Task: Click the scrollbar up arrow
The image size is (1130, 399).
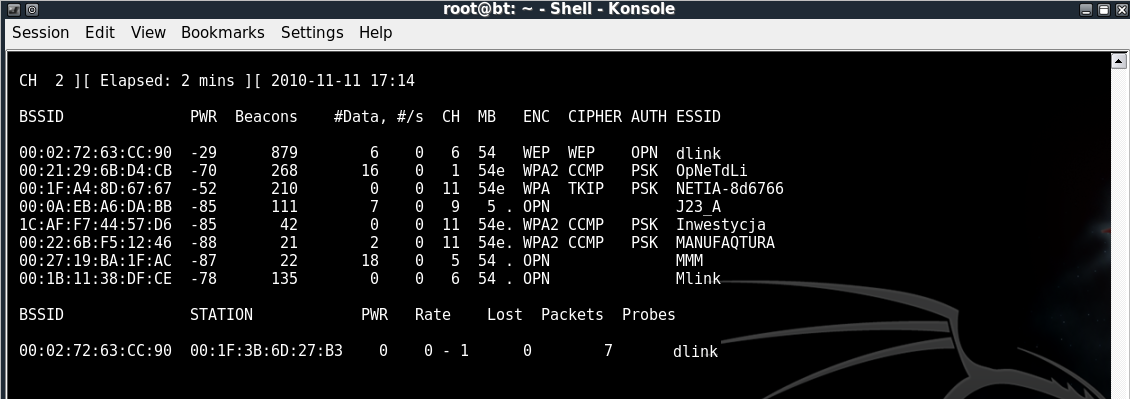Action: click(x=1118, y=61)
